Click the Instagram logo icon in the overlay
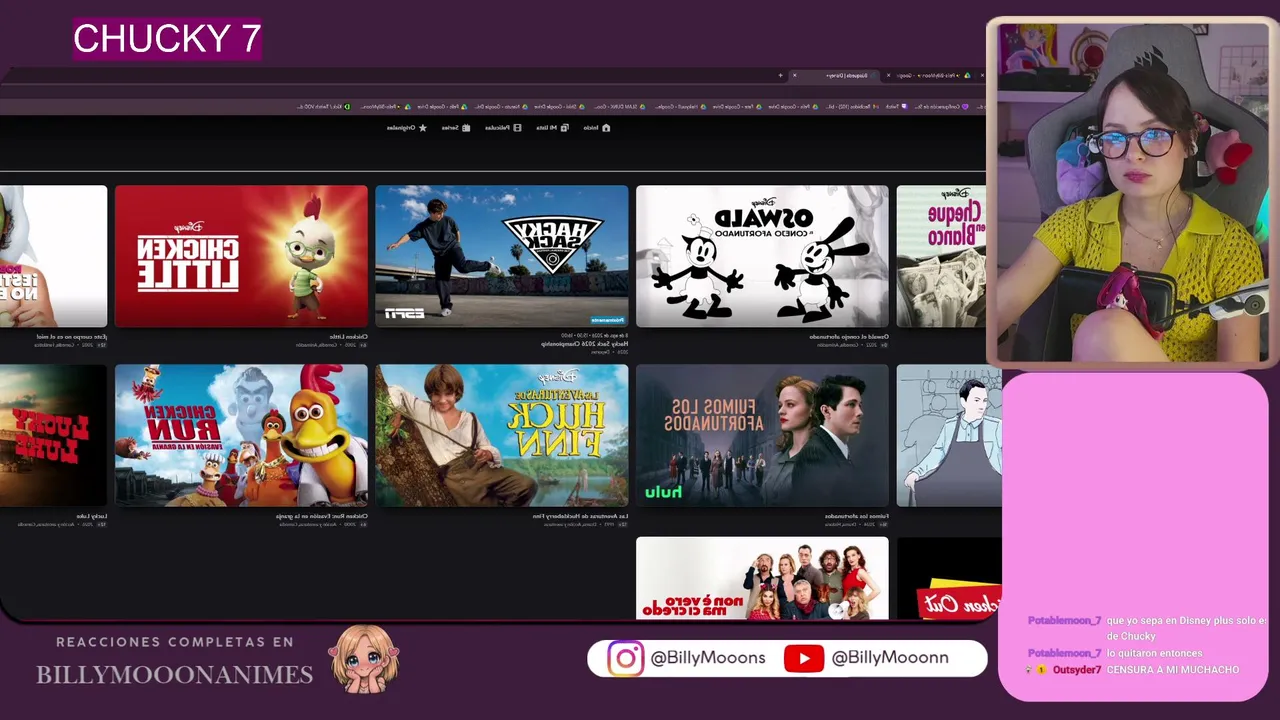The image size is (1280, 720). click(x=626, y=658)
